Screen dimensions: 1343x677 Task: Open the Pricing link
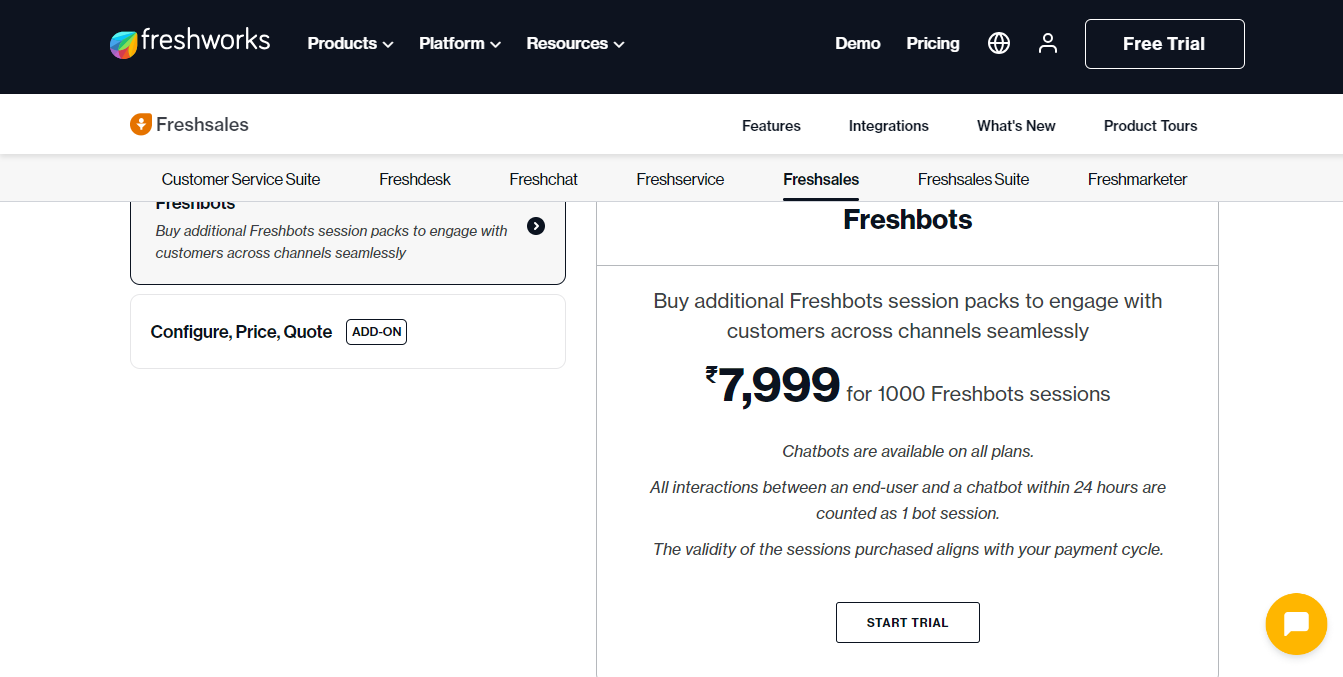coord(933,43)
